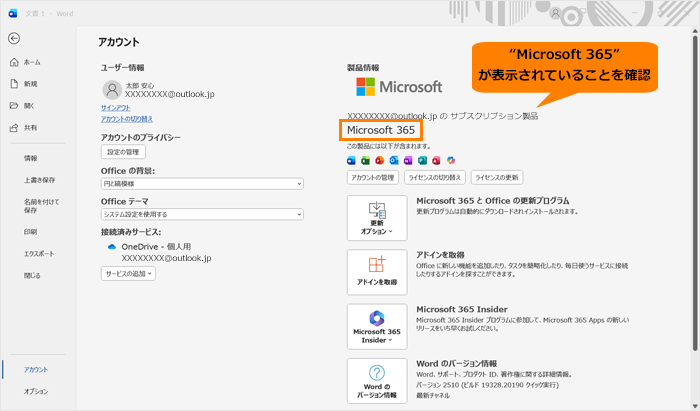Click the user name 太郎 安心

pyautogui.click(x=139, y=85)
